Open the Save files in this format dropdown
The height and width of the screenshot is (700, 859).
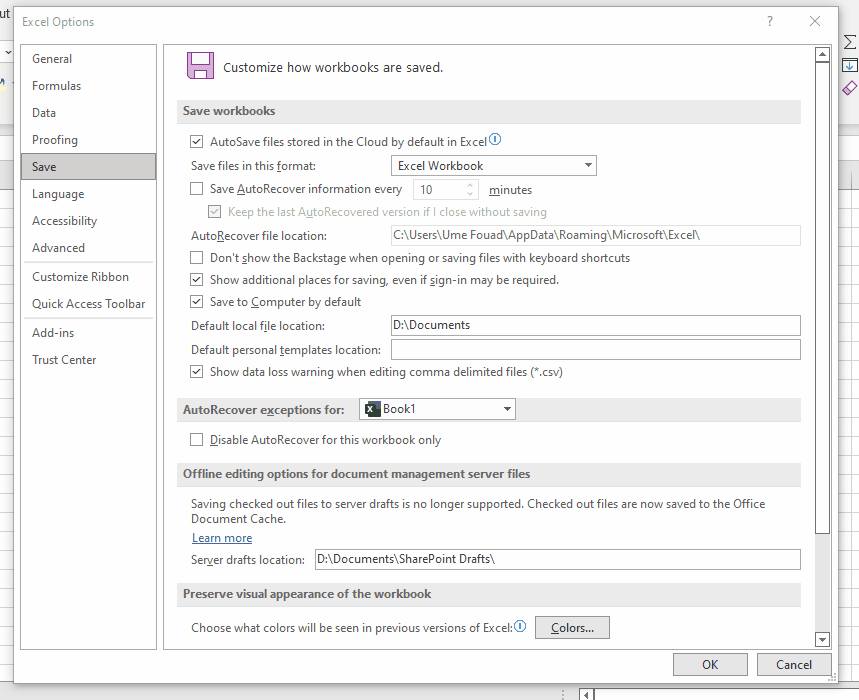493,166
